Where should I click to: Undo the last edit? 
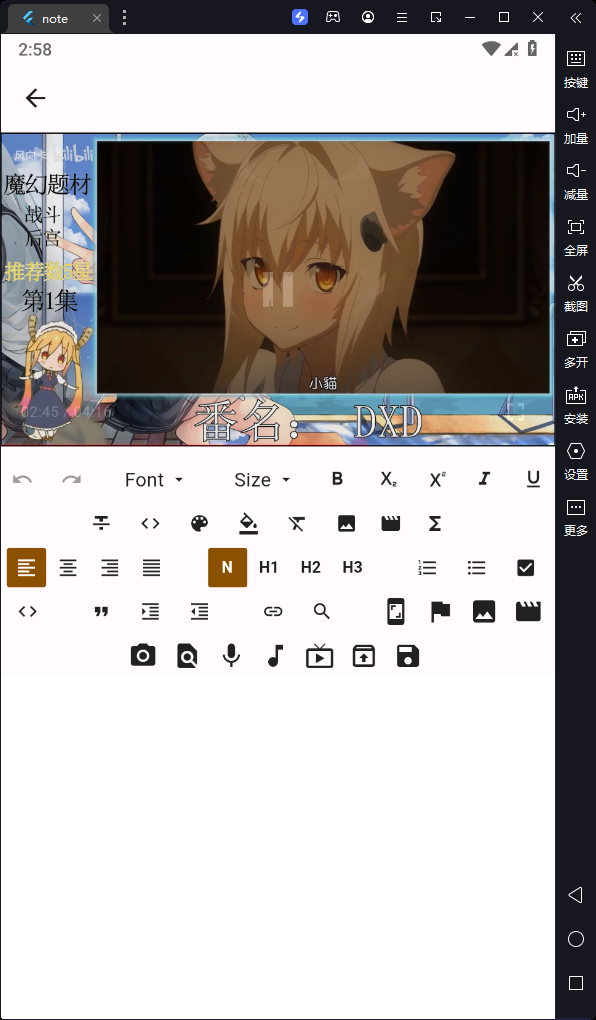tap(22, 479)
